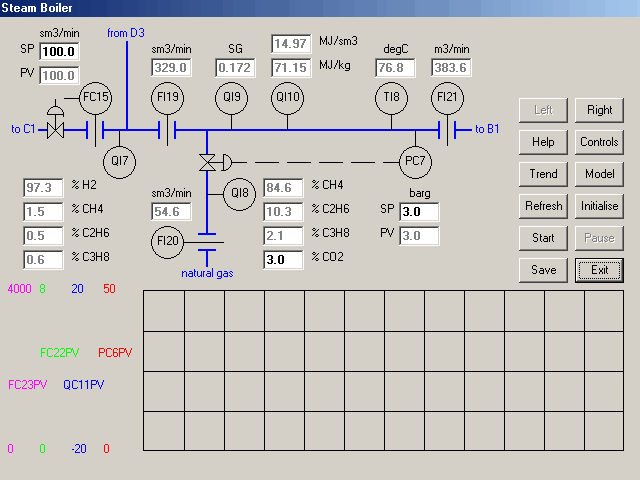Select the TI8 temperature indicator
The width and height of the screenshot is (640, 480).
coord(393,98)
